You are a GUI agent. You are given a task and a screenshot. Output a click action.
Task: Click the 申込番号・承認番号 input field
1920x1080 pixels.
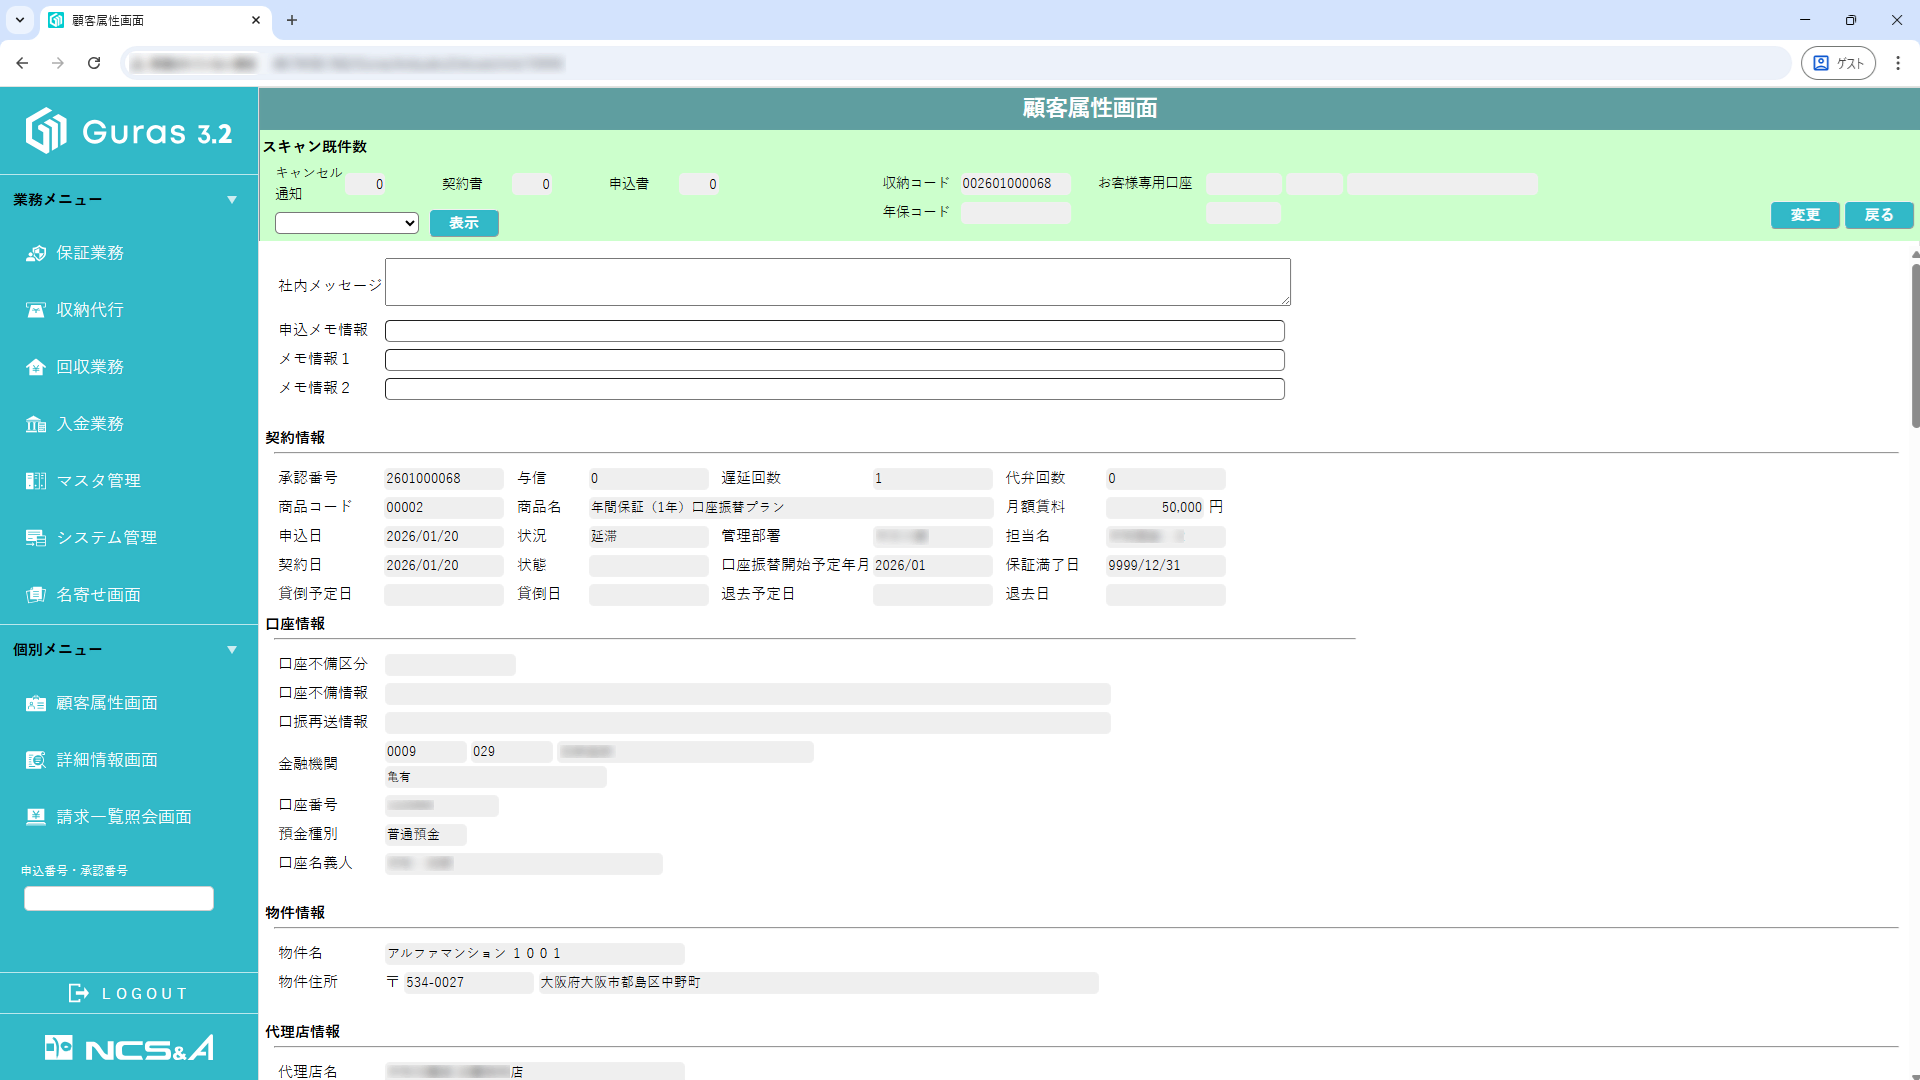tap(118, 898)
